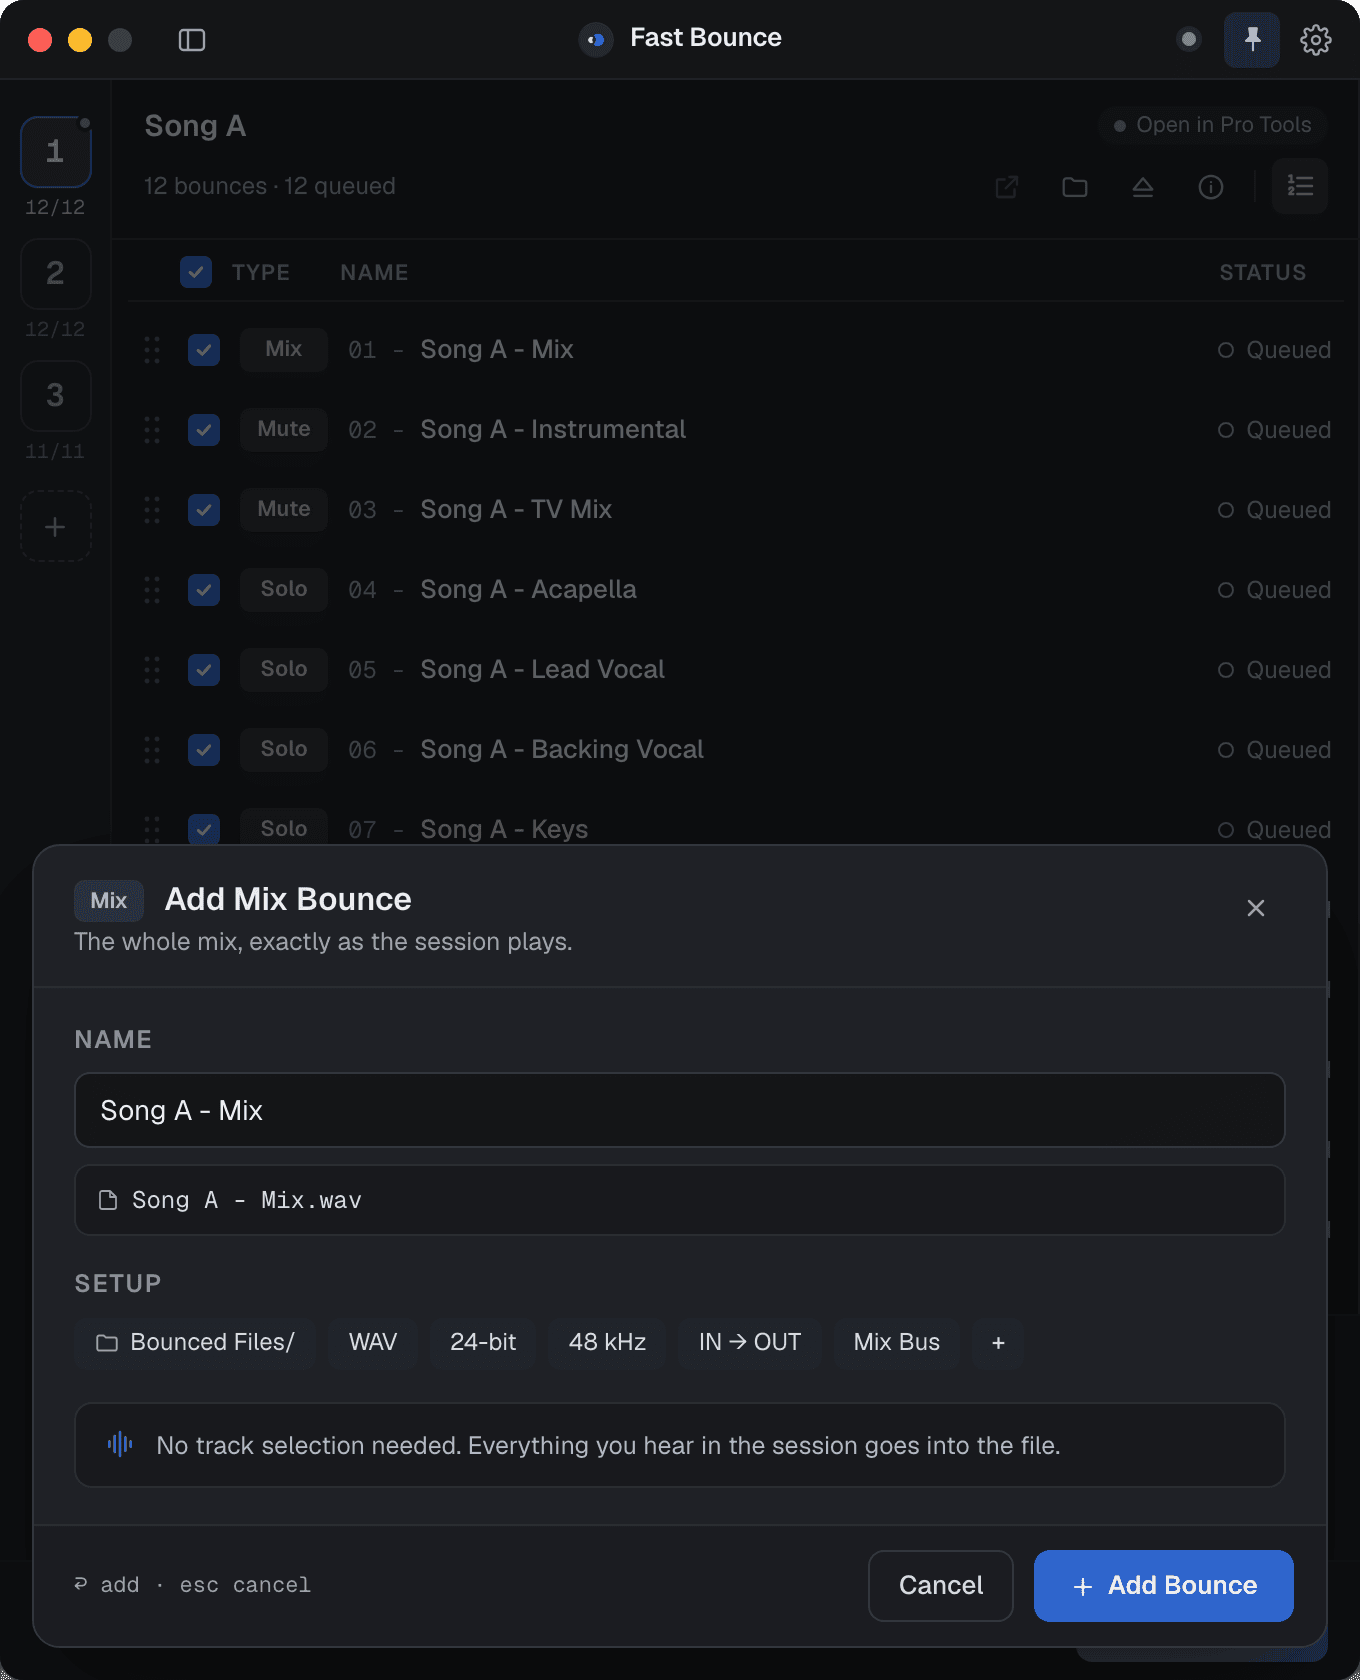Click drag handle for Song A - Acapella row

tap(152, 590)
